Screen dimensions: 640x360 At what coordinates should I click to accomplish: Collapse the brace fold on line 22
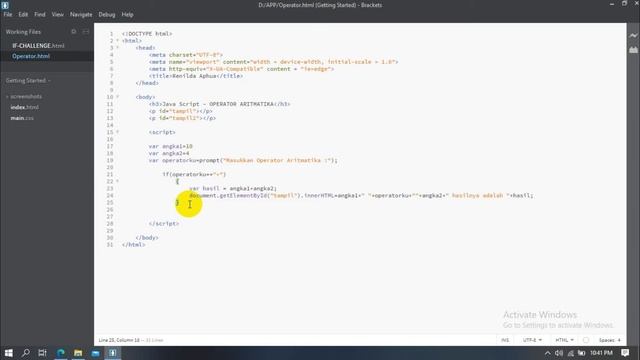coord(118,181)
